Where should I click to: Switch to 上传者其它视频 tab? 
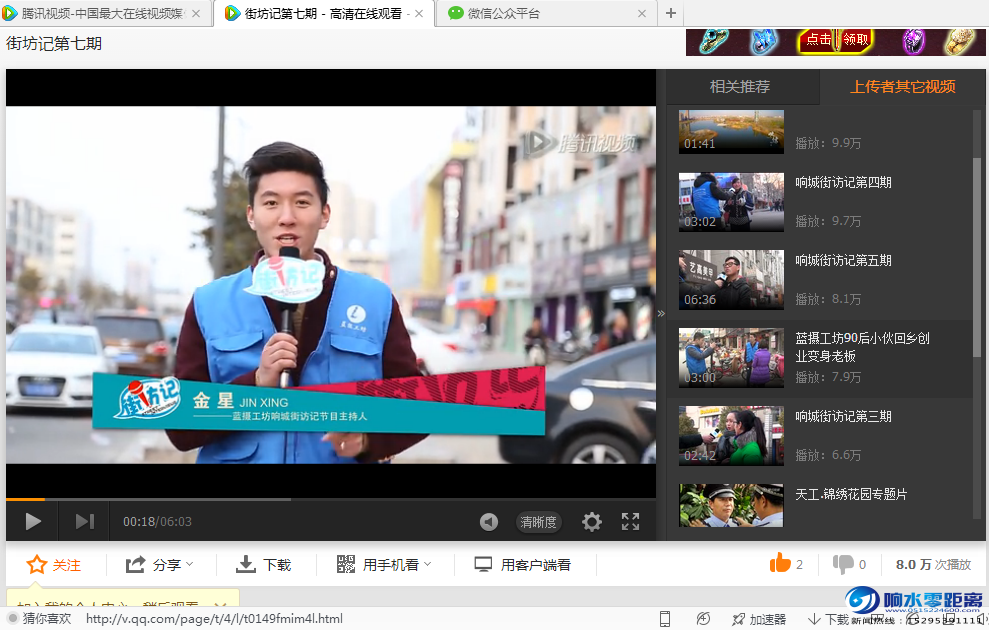pyautogui.click(x=903, y=86)
